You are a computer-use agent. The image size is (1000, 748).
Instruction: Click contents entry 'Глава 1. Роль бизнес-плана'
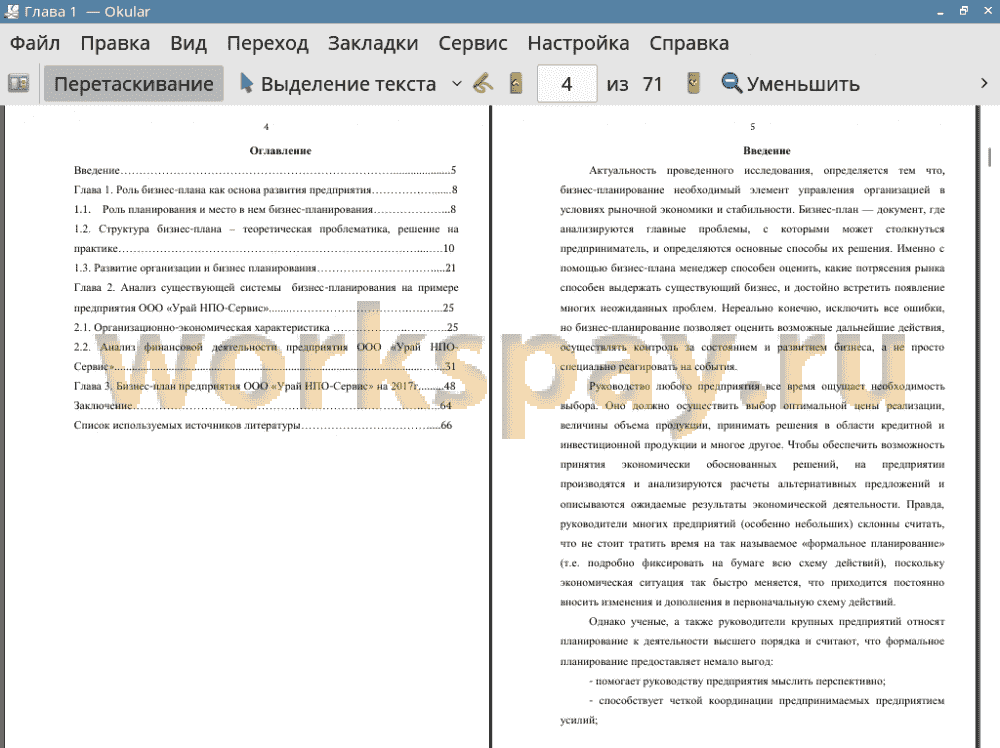pos(265,190)
